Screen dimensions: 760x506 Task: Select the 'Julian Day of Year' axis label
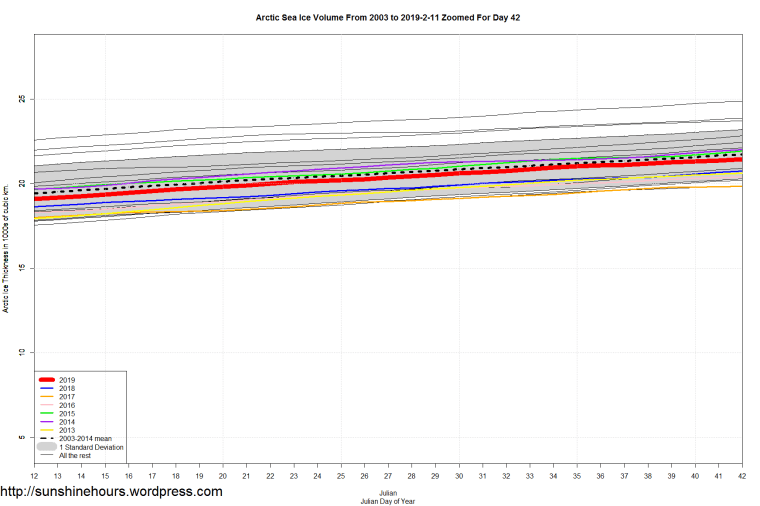(389, 501)
